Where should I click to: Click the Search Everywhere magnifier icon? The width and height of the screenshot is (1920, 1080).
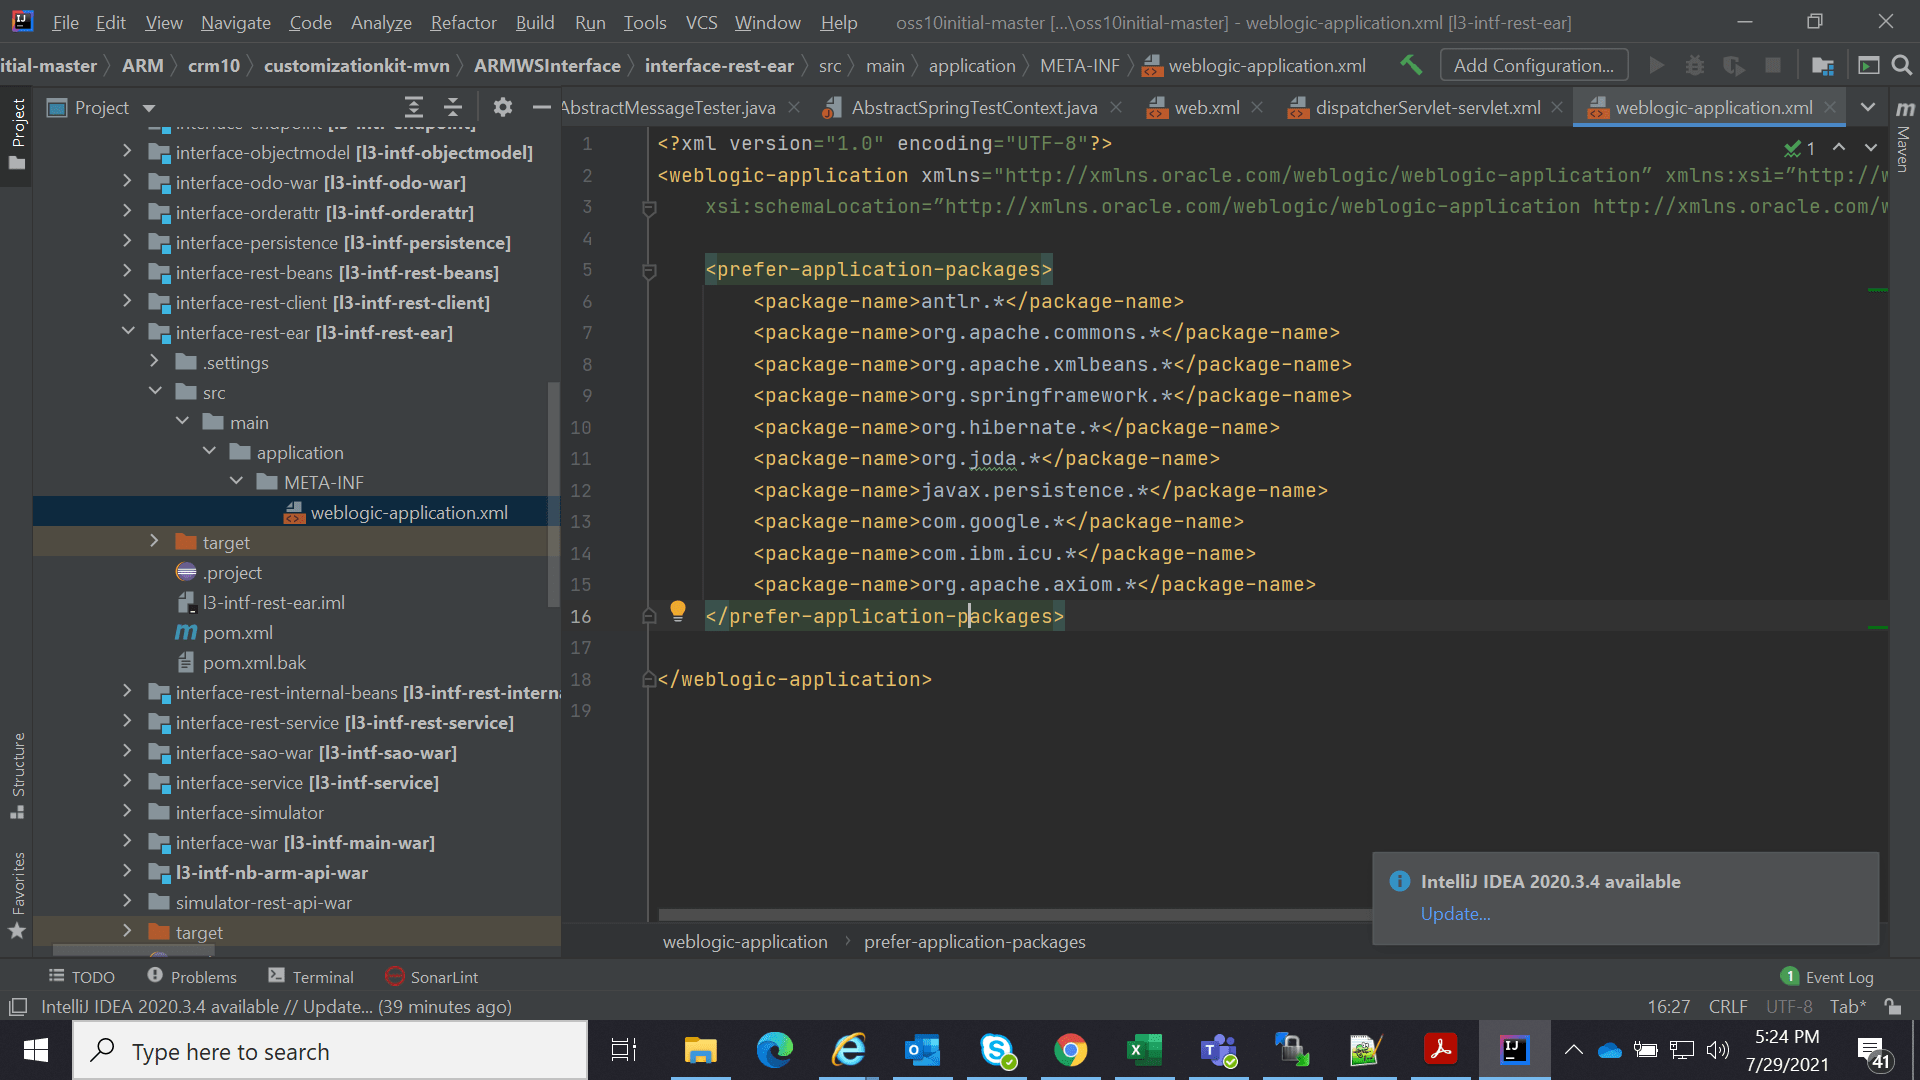(1902, 65)
